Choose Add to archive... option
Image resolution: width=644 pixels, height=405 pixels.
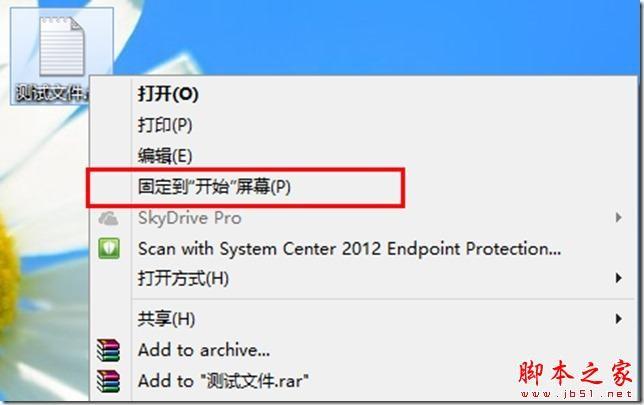204,350
